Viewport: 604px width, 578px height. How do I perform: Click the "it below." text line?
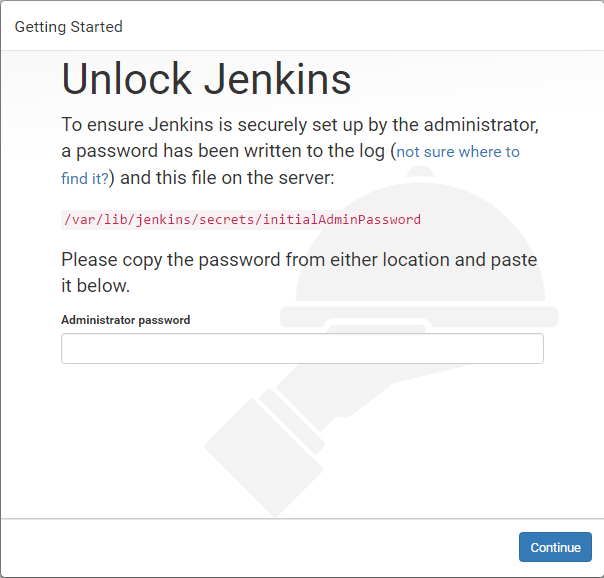[95, 286]
